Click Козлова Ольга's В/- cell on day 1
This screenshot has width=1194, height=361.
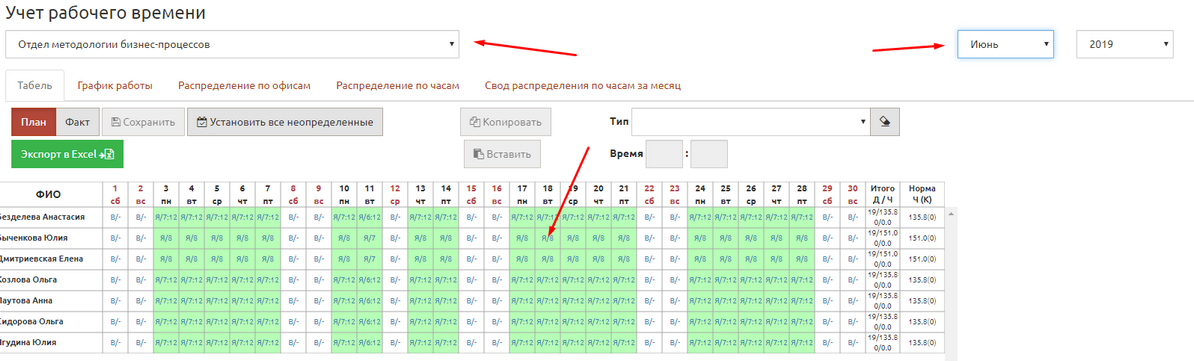[115, 280]
